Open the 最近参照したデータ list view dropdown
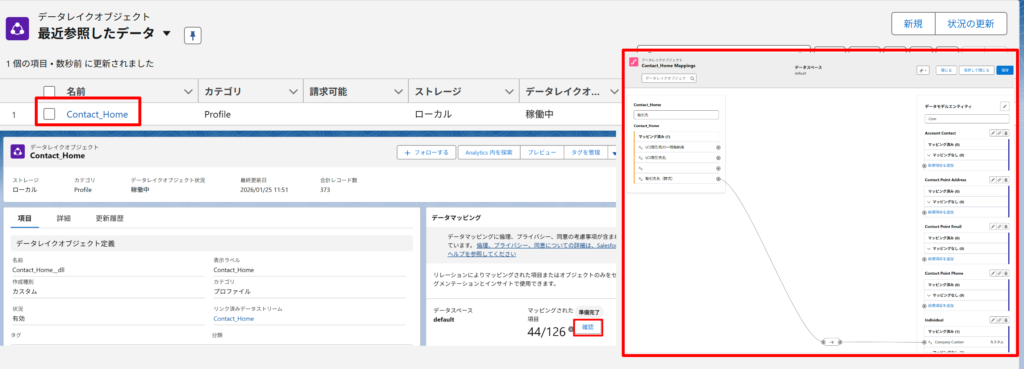1024x369 pixels. pyautogui.click(x=167, y=33)
